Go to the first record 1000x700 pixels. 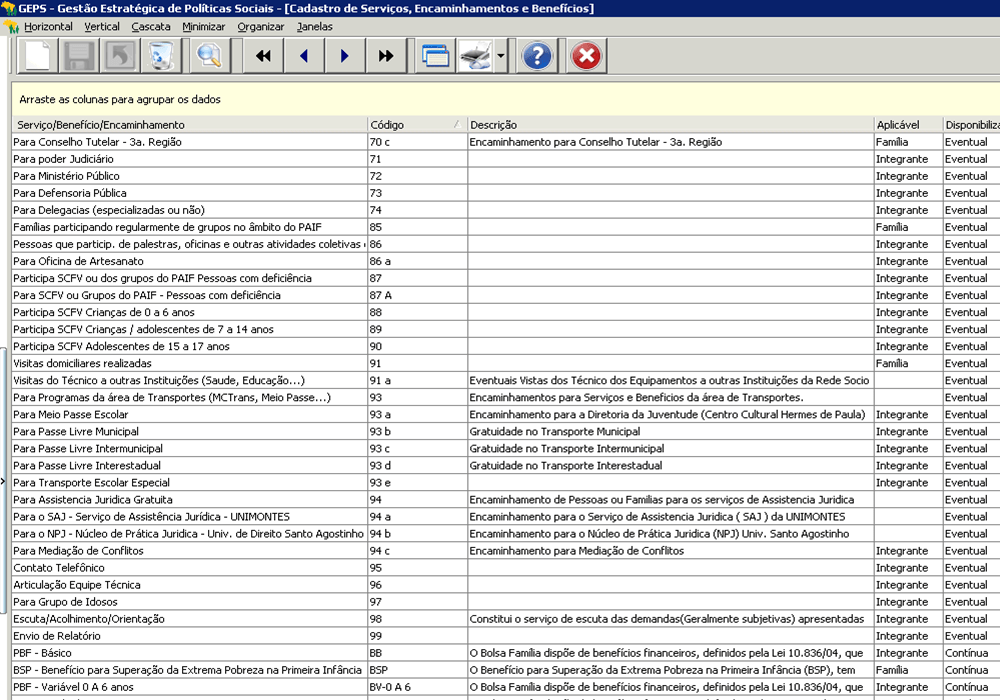tap(263, 55)
